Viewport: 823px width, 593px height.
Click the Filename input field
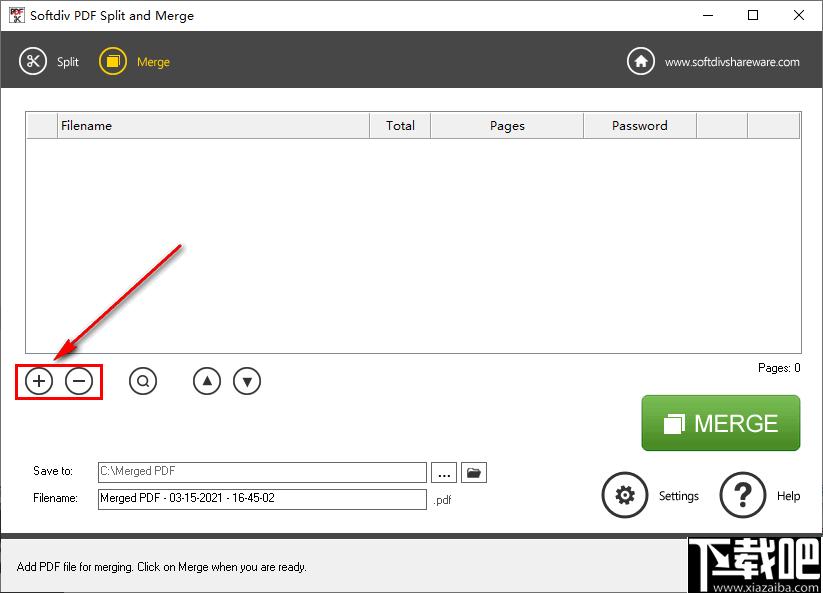262,499
